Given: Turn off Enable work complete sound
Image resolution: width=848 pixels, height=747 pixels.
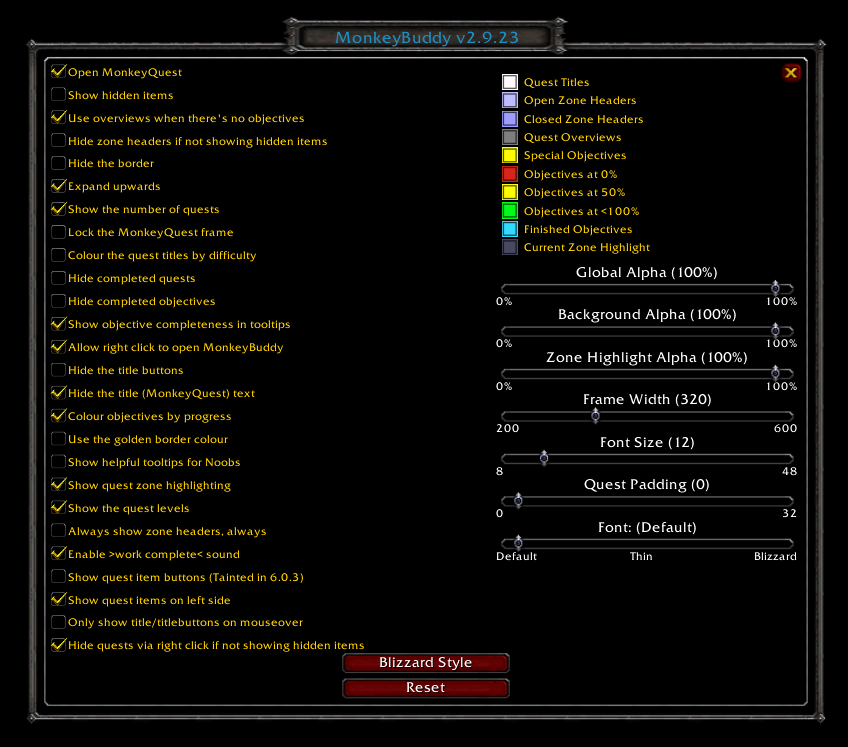Looking at the screenshot, I should pos(59,554).
